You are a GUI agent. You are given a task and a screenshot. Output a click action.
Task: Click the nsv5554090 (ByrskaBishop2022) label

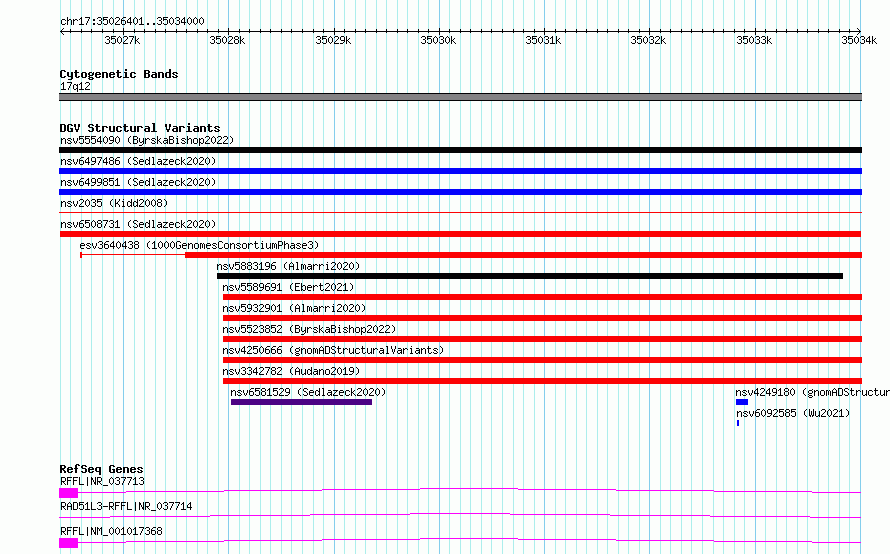point(147,140)
